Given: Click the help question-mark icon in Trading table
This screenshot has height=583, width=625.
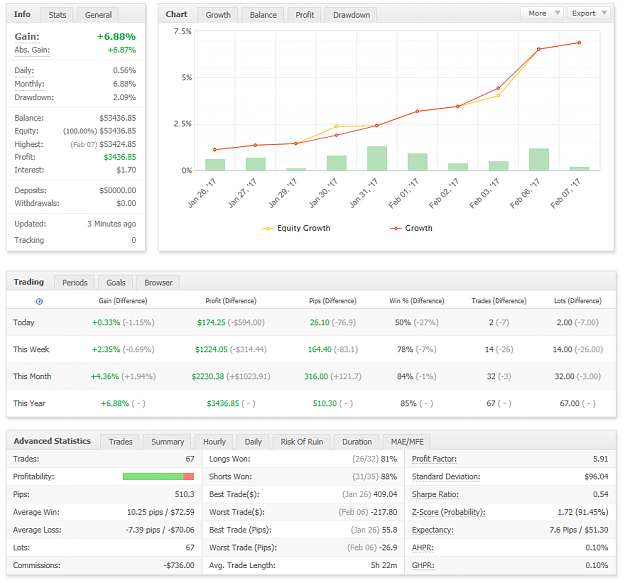Looking at the screenshot, I should tap(39, 302).
